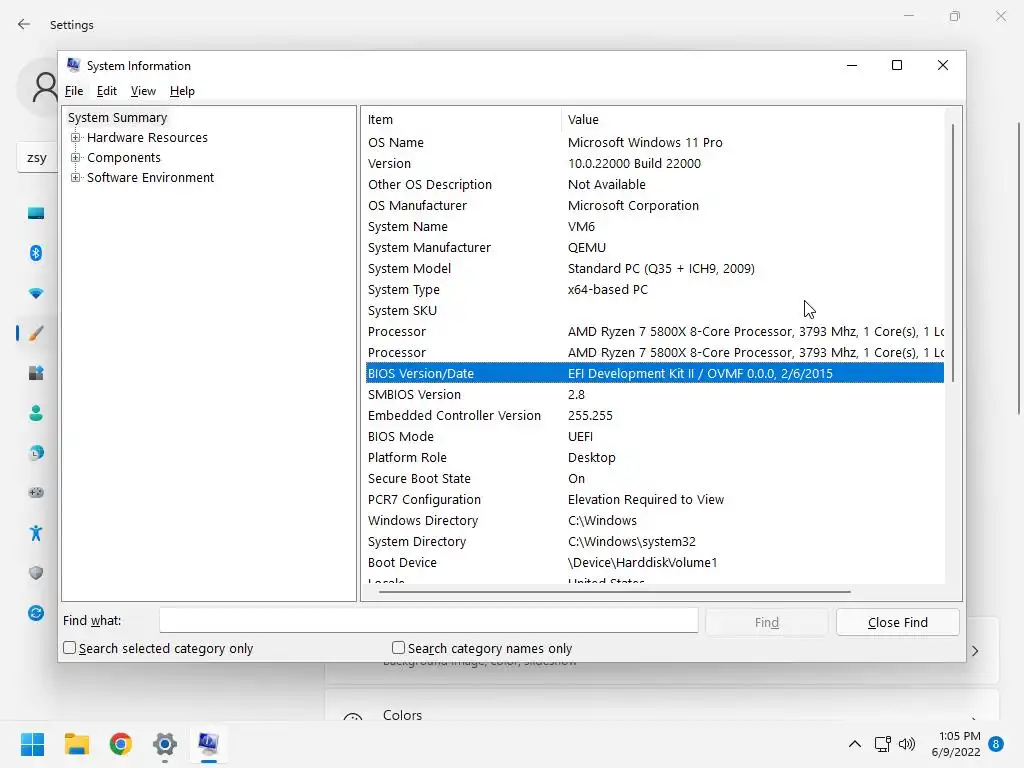
Task: Open the Help menu
Action: (182, 91)
